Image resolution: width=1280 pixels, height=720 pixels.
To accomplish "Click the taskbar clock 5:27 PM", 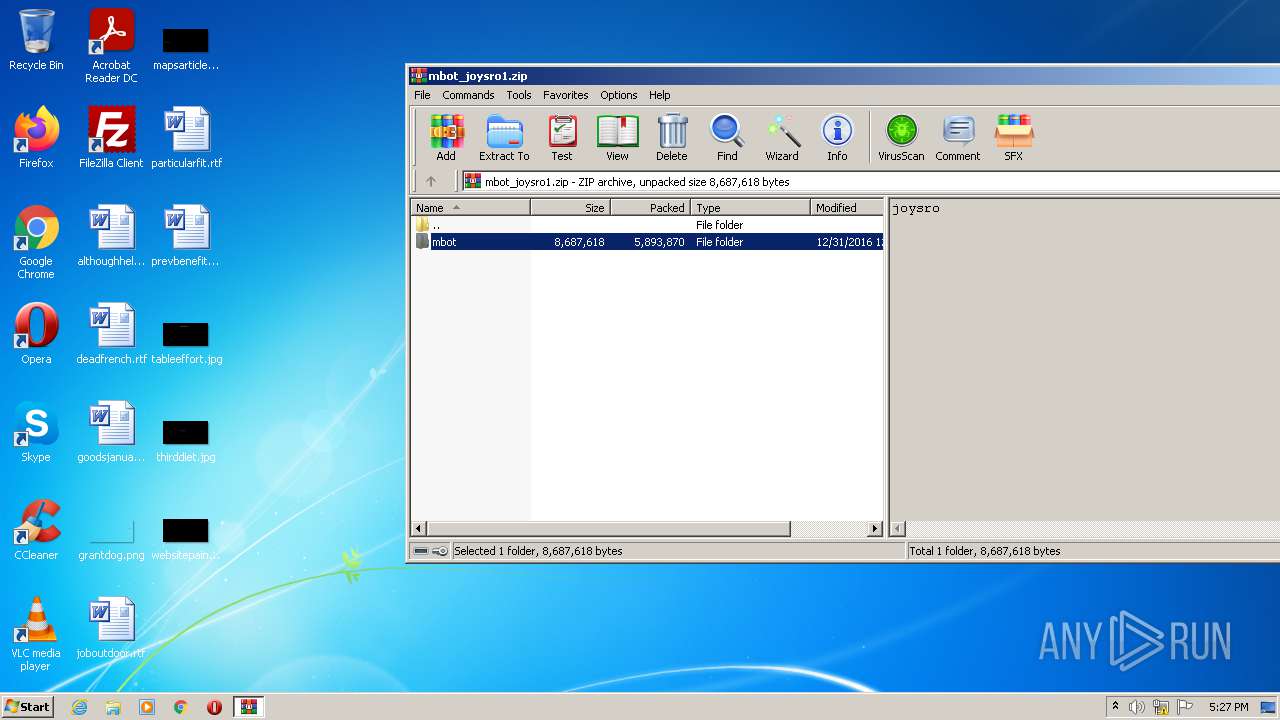I will [1228, 707].
